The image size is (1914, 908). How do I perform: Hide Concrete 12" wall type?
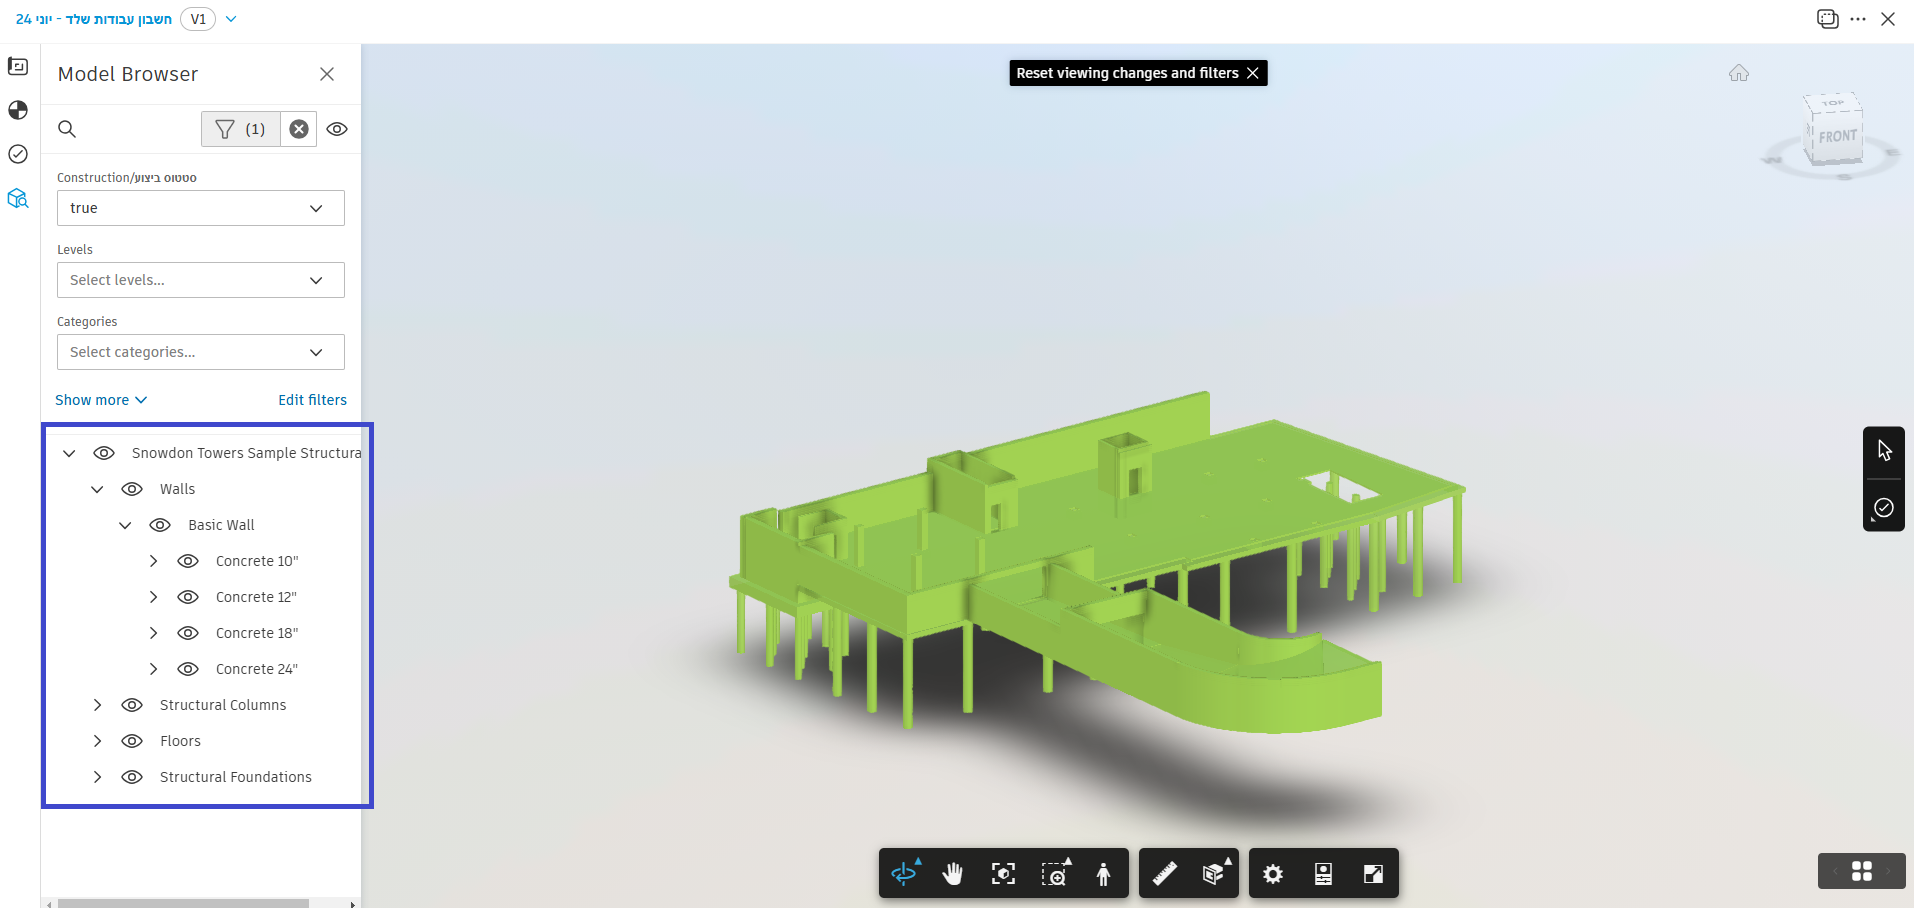188,597
